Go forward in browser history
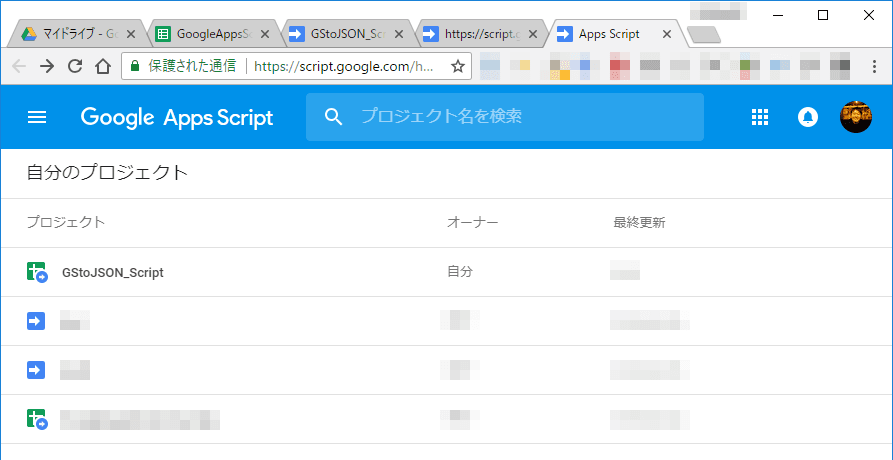This screenshot has width=893, height=460. pyautogui.click(x=47, y=67)
